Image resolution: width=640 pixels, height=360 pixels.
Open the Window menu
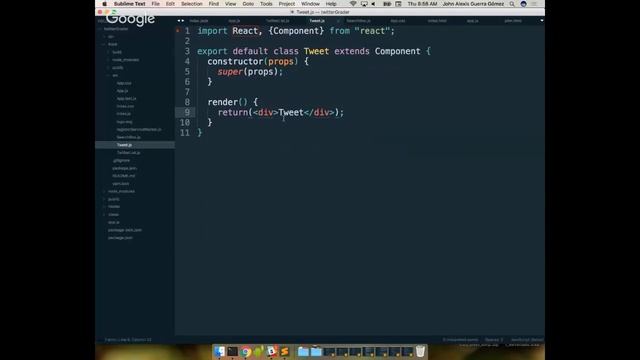(310, 4)
